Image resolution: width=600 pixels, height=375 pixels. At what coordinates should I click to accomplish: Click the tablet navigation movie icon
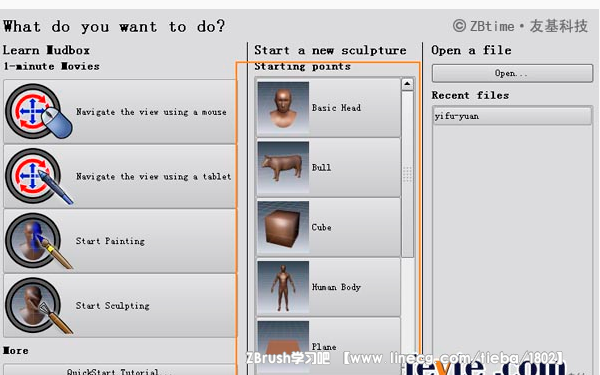point(38,176)
